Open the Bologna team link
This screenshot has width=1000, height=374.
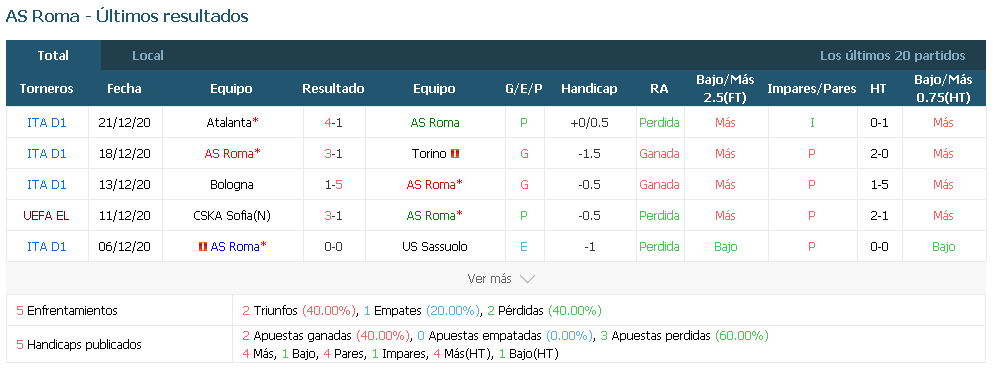[x=232, y=185]
